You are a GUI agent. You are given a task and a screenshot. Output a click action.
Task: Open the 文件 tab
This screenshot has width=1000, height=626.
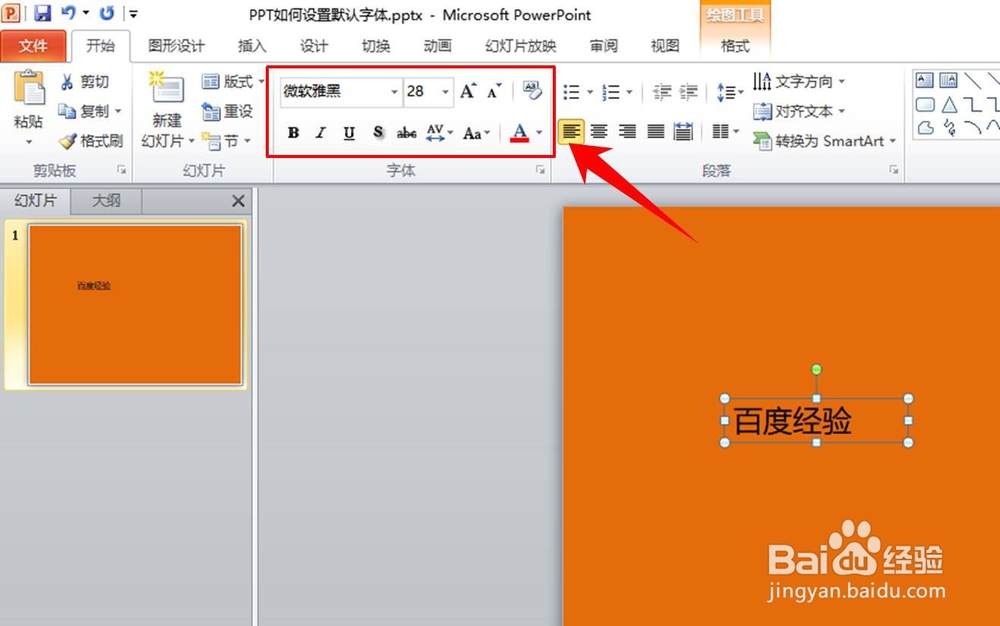33,46
